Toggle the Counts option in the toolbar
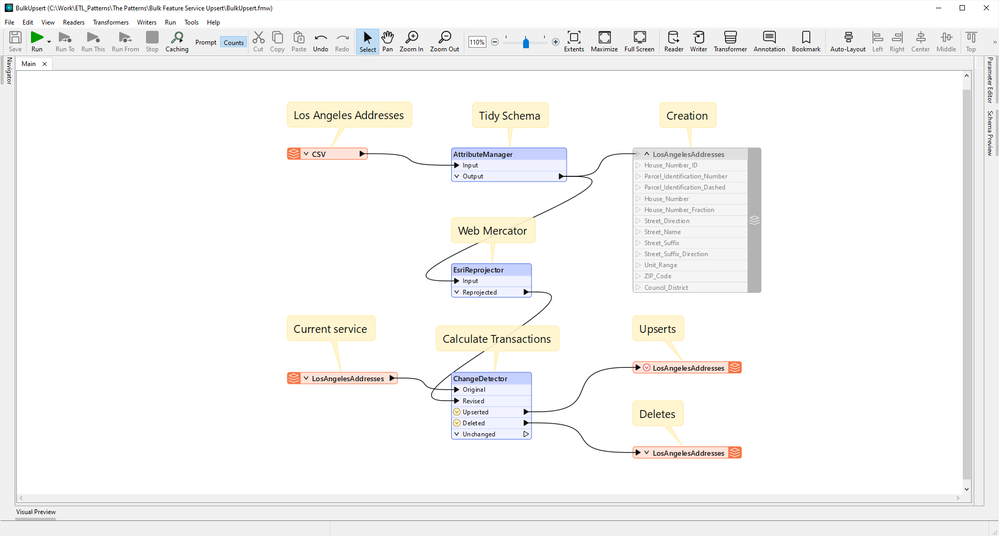The height and width of the screenshot is (536, 999). pyautogui.click(x=233, y=42)
